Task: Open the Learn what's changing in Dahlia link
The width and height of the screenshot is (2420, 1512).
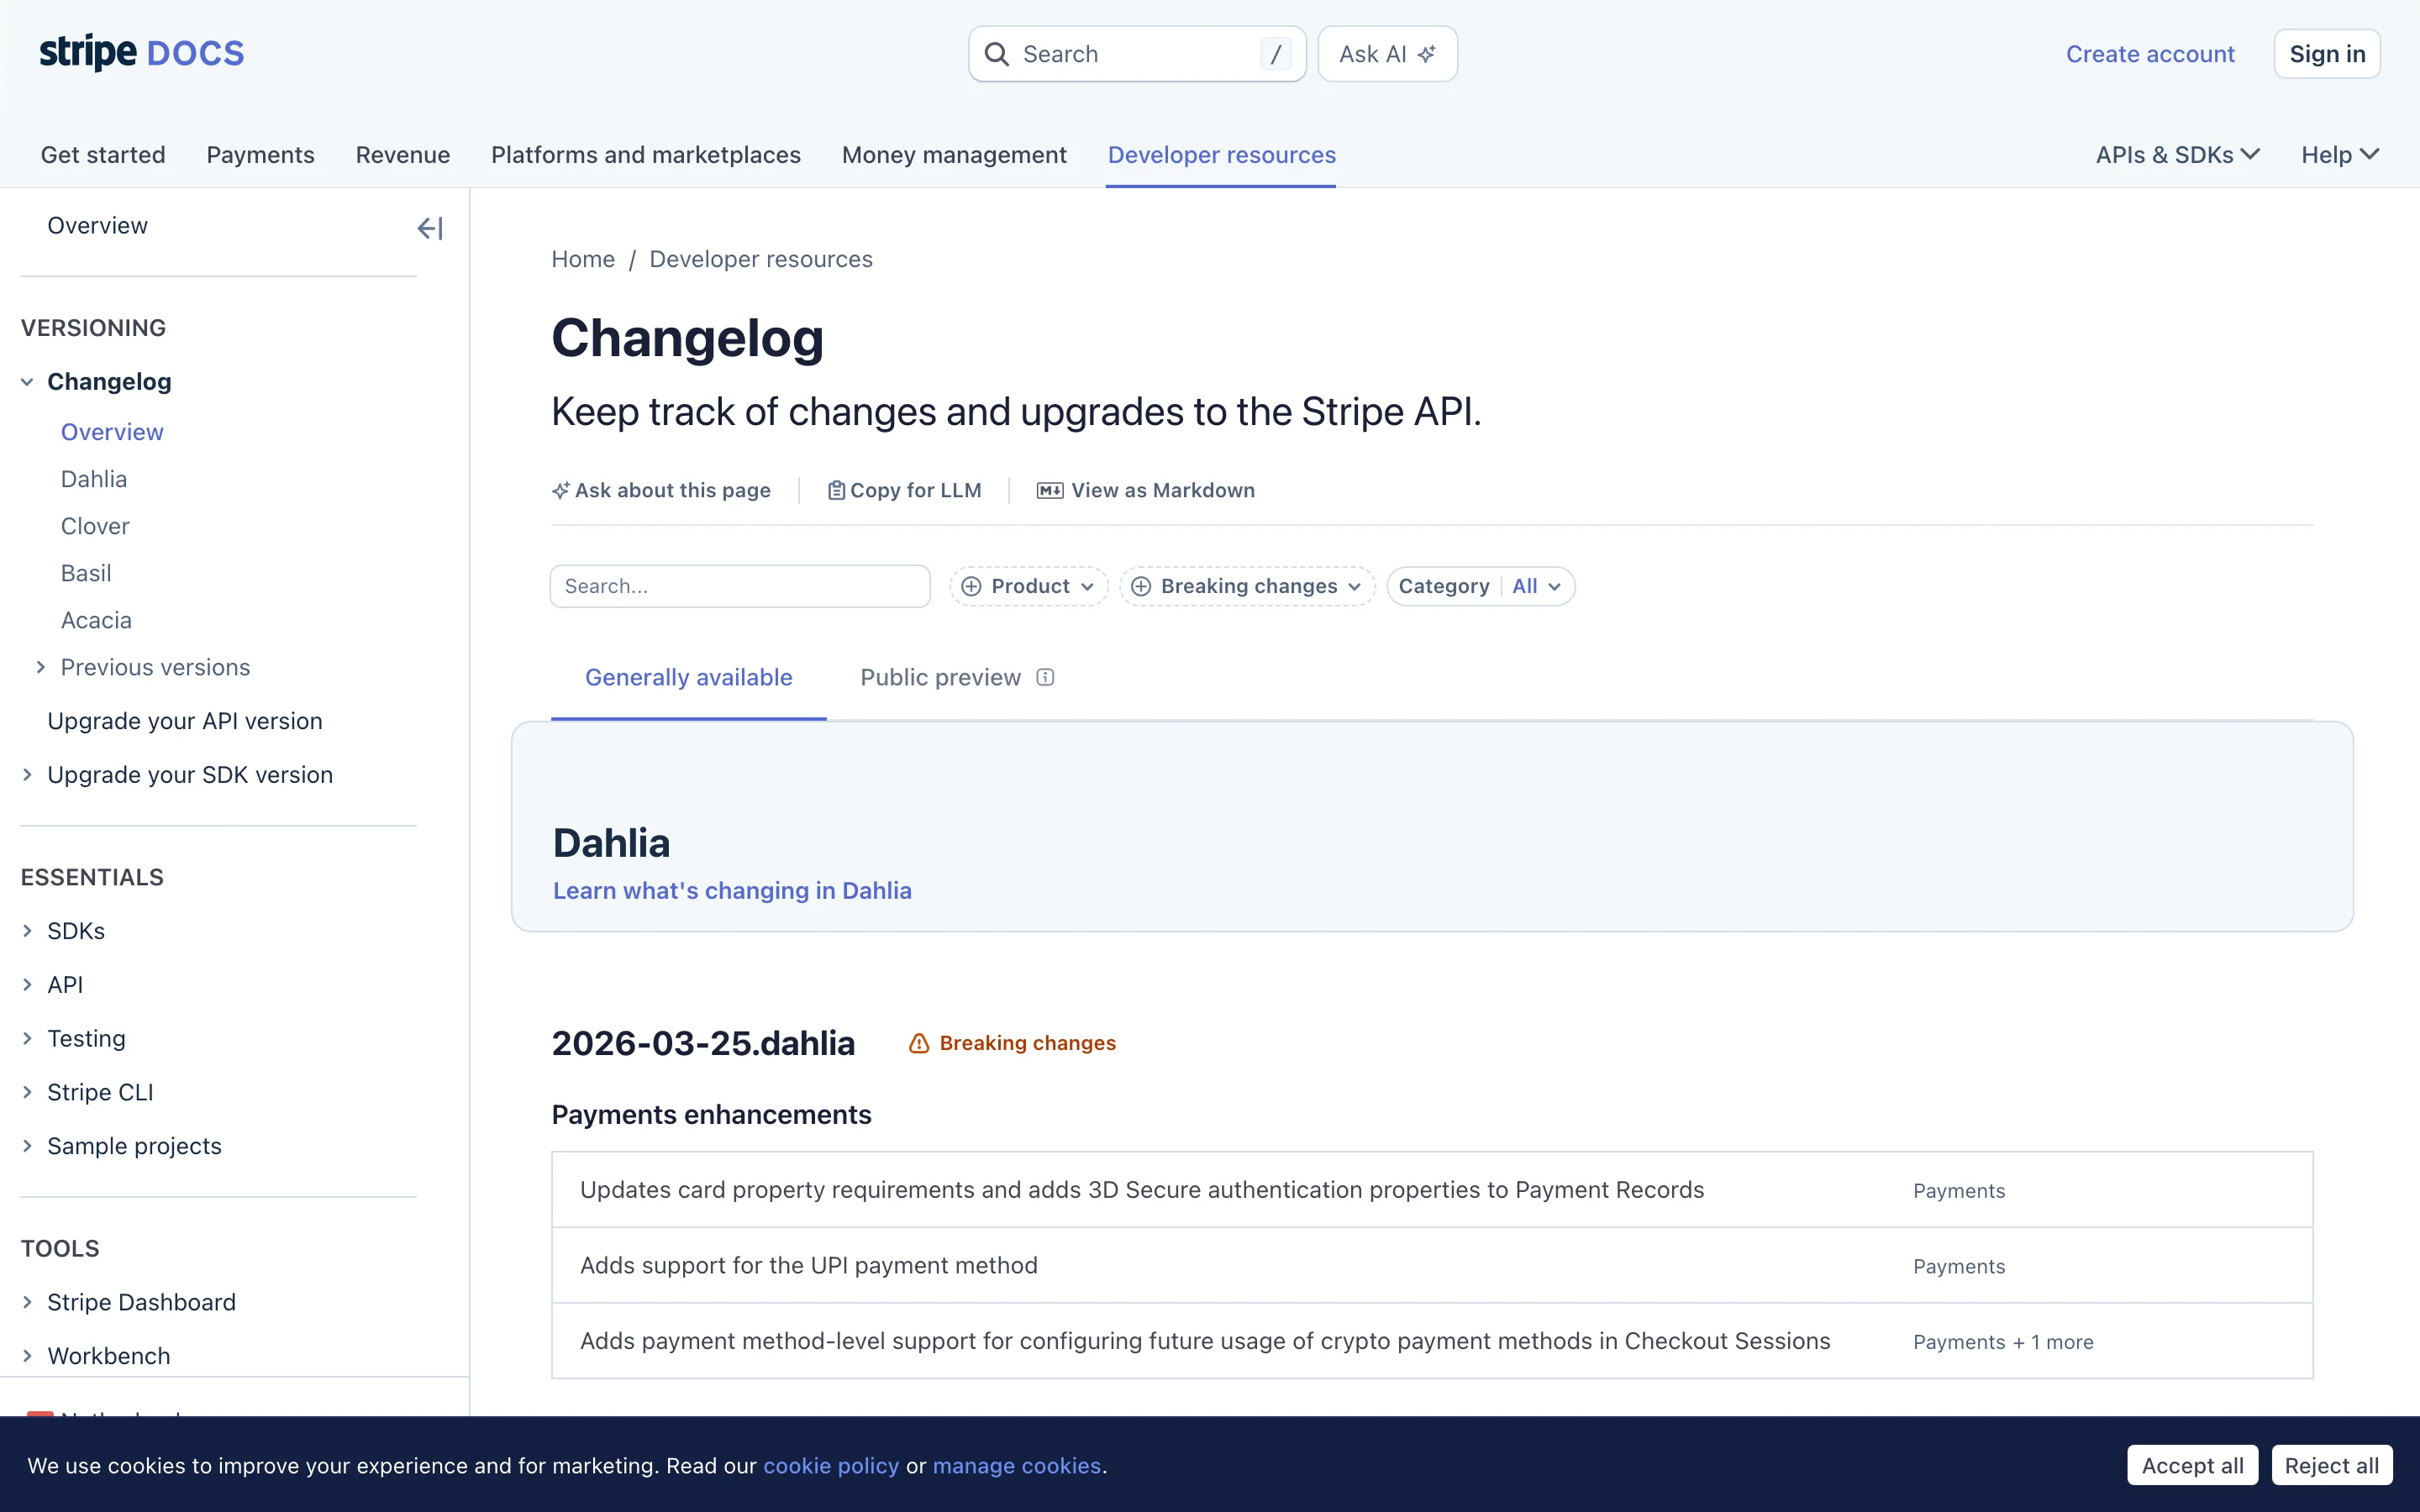Action: (732, 890)
